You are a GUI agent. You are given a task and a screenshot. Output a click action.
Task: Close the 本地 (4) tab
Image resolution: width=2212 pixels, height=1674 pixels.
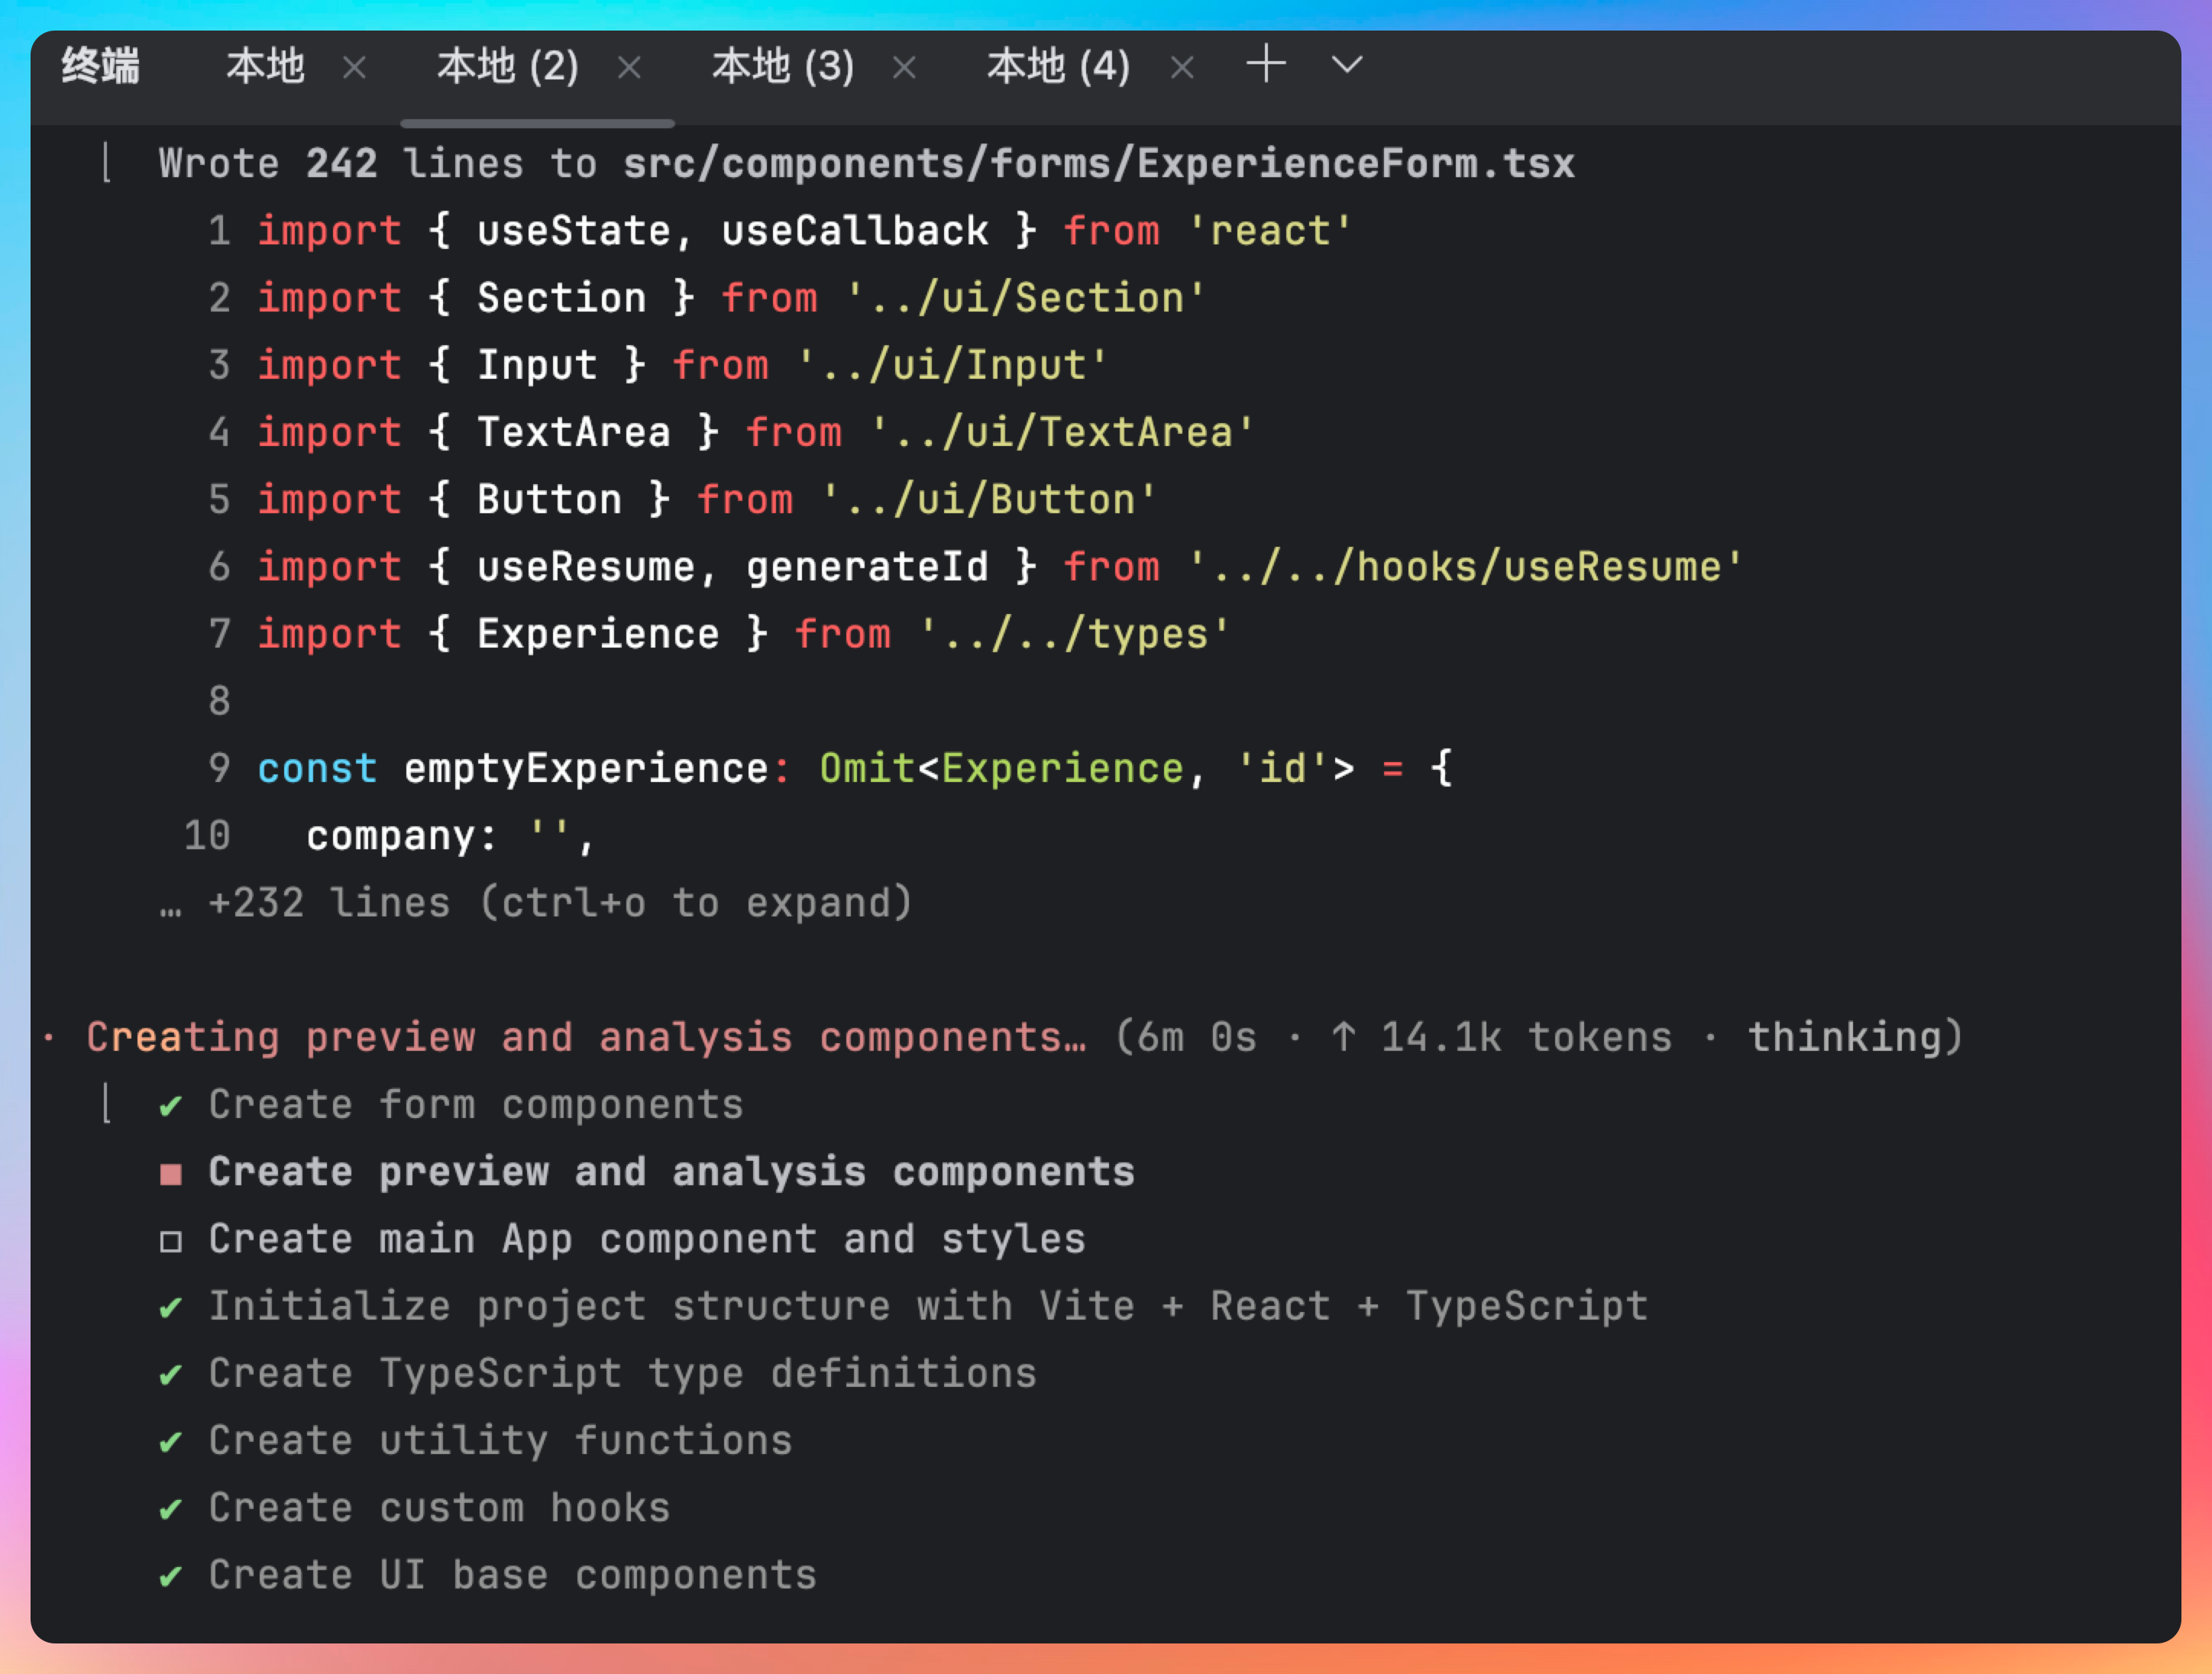(x=1182, y=68)
